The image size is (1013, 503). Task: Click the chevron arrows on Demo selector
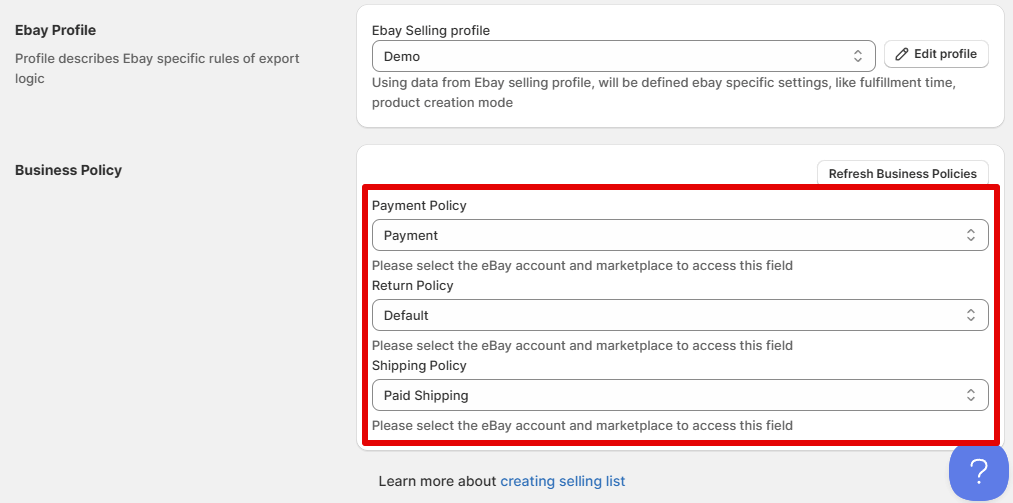coord(858,56)
